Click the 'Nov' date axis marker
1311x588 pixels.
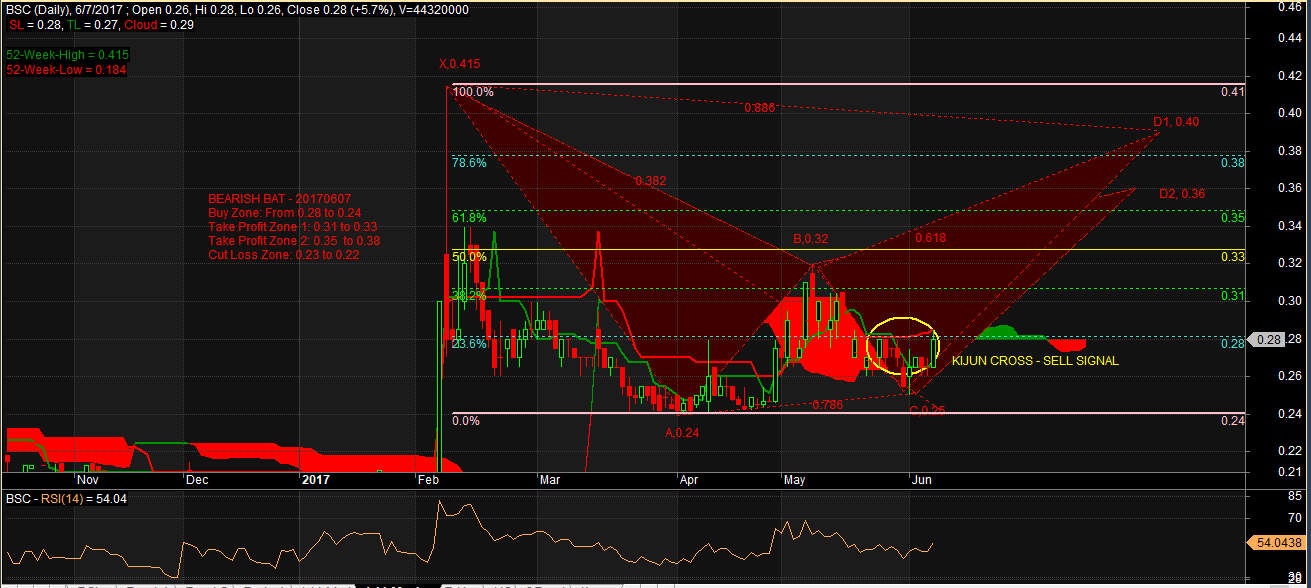pos(88,479)
